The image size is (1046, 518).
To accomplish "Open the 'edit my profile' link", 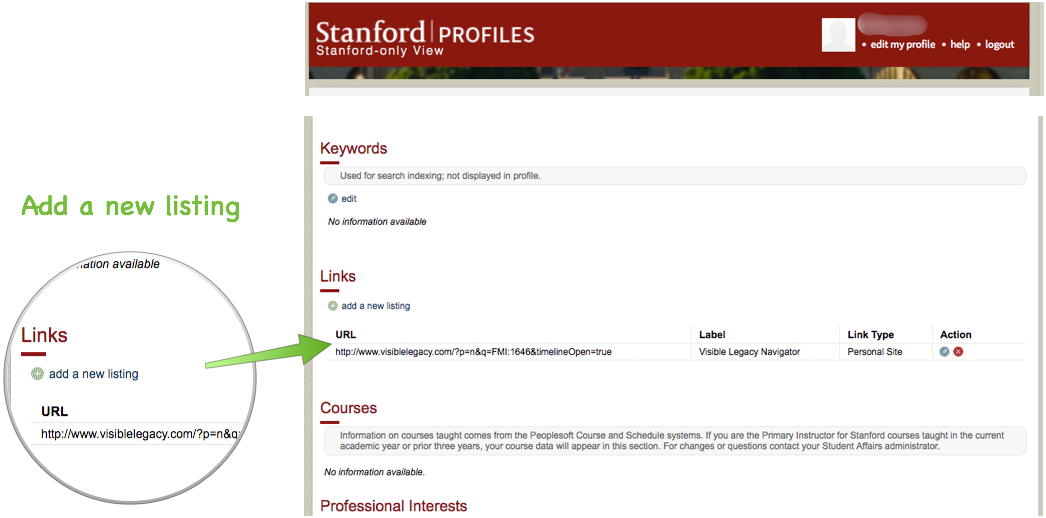I will pos(902,45).
